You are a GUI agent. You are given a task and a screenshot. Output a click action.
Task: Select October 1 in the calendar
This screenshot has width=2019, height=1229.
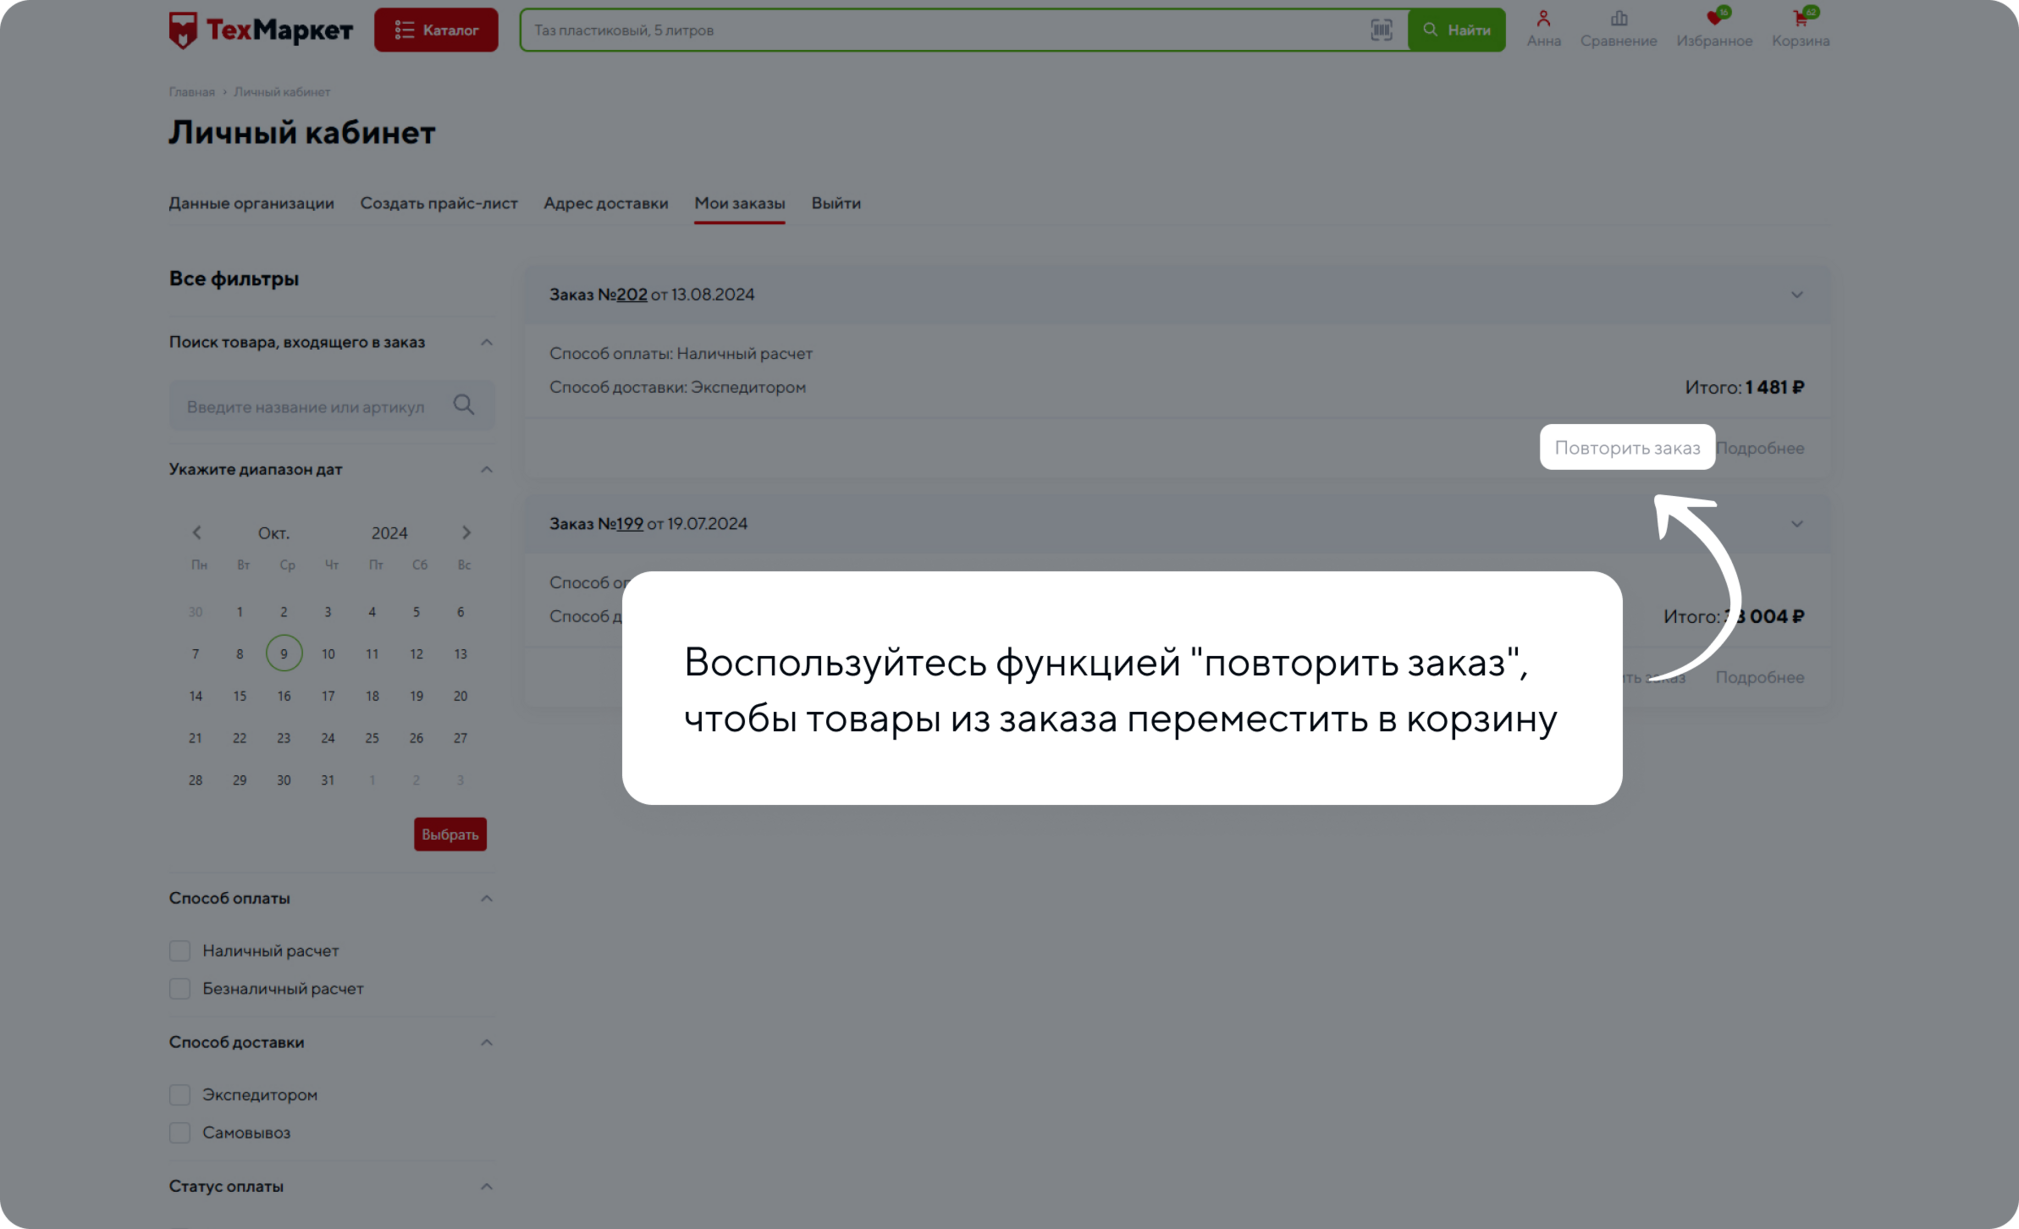(x=239, y=612)
